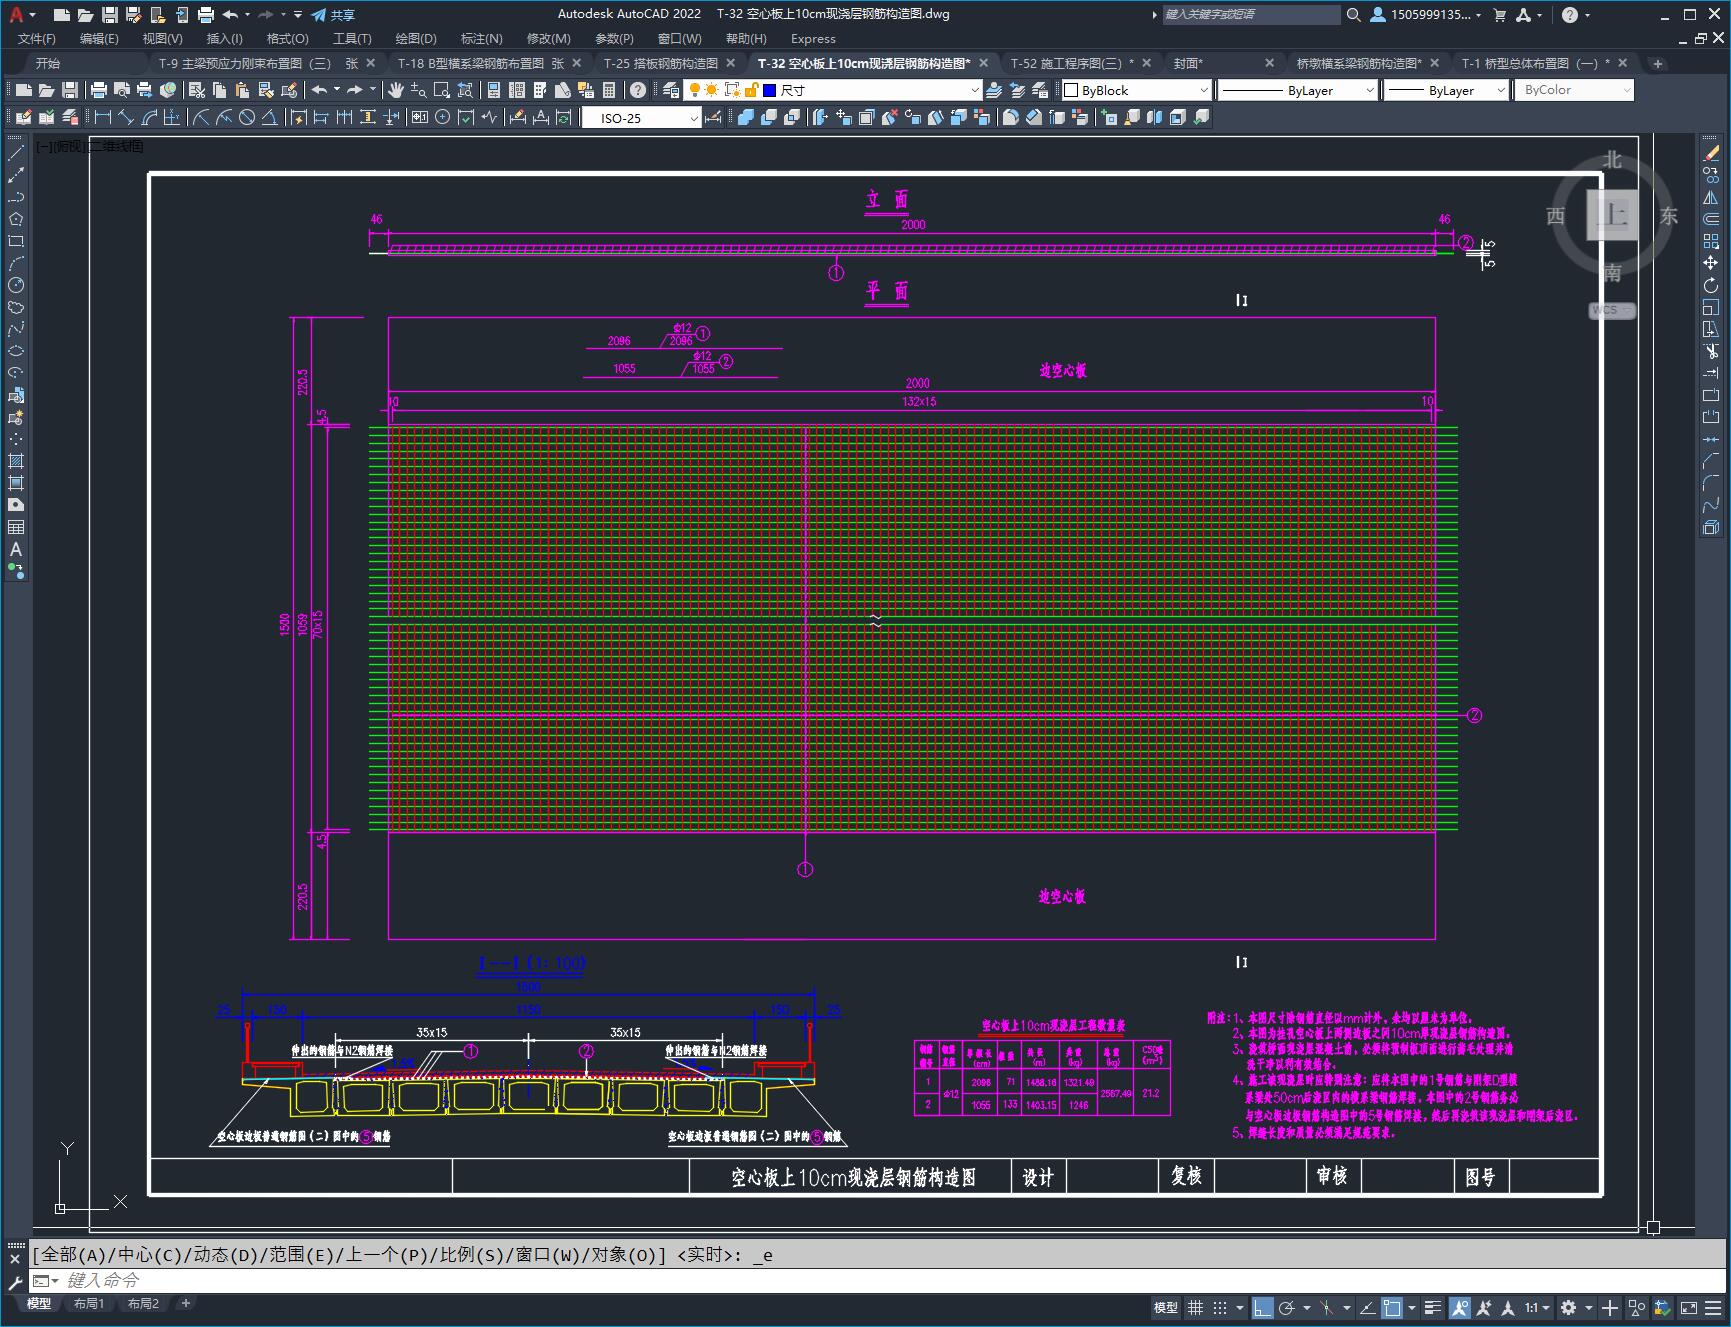Select the Line drawing tool
The width and height of the screenshot is (1731, 1327).
coord(16,153)
